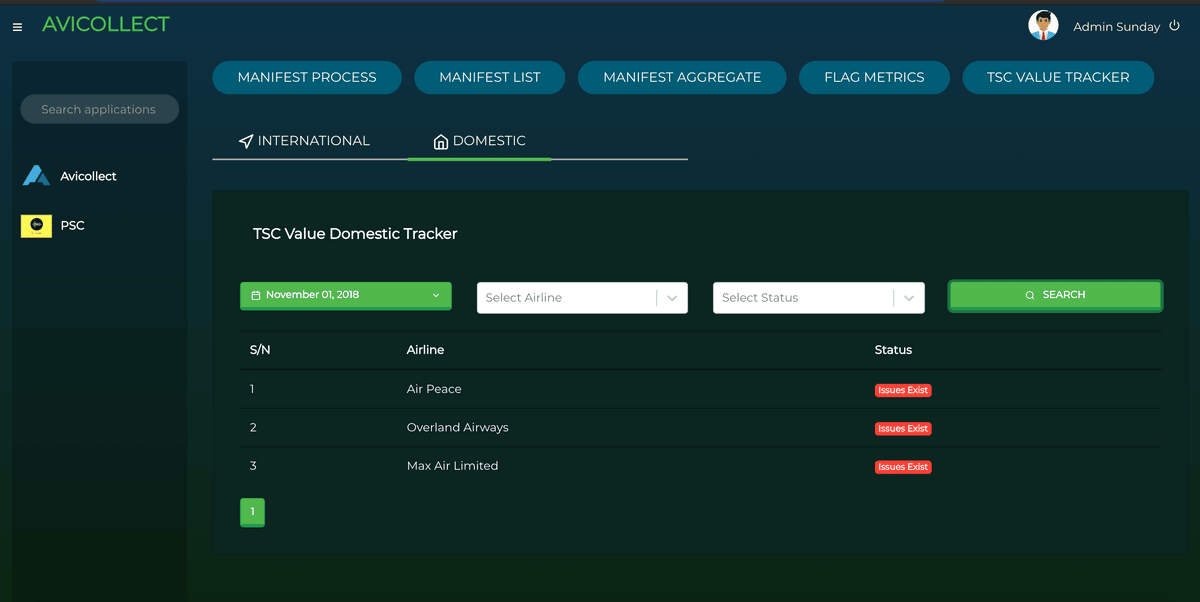Click the green Search button
The width and height of the screenshot is (1200, 602).
tap(1055, 296)
